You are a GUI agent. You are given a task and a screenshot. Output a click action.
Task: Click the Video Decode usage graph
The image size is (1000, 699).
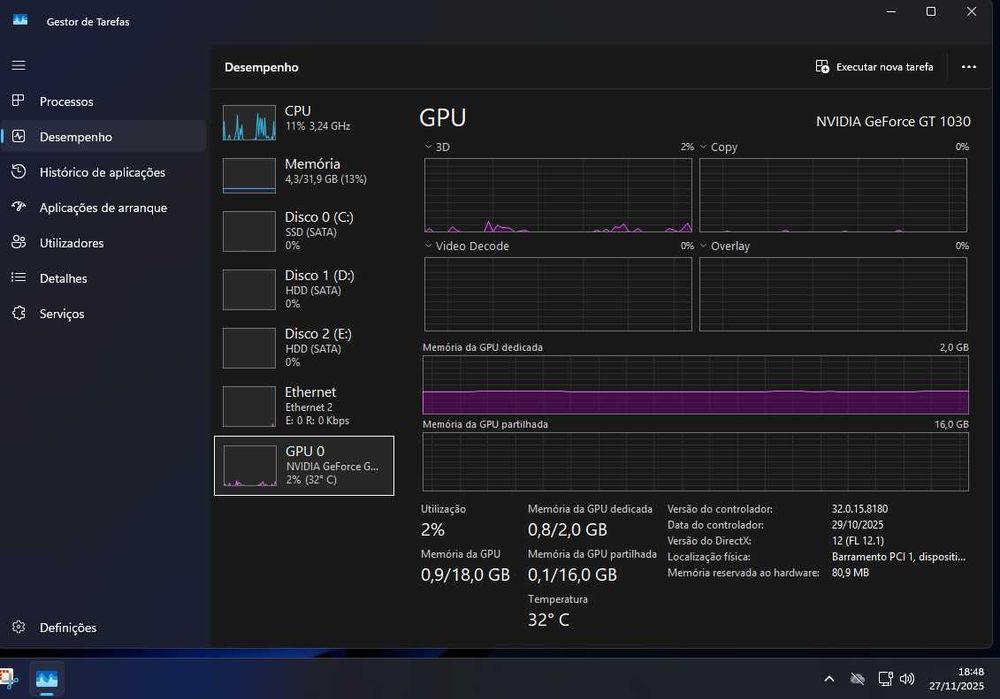coord(558,294)
